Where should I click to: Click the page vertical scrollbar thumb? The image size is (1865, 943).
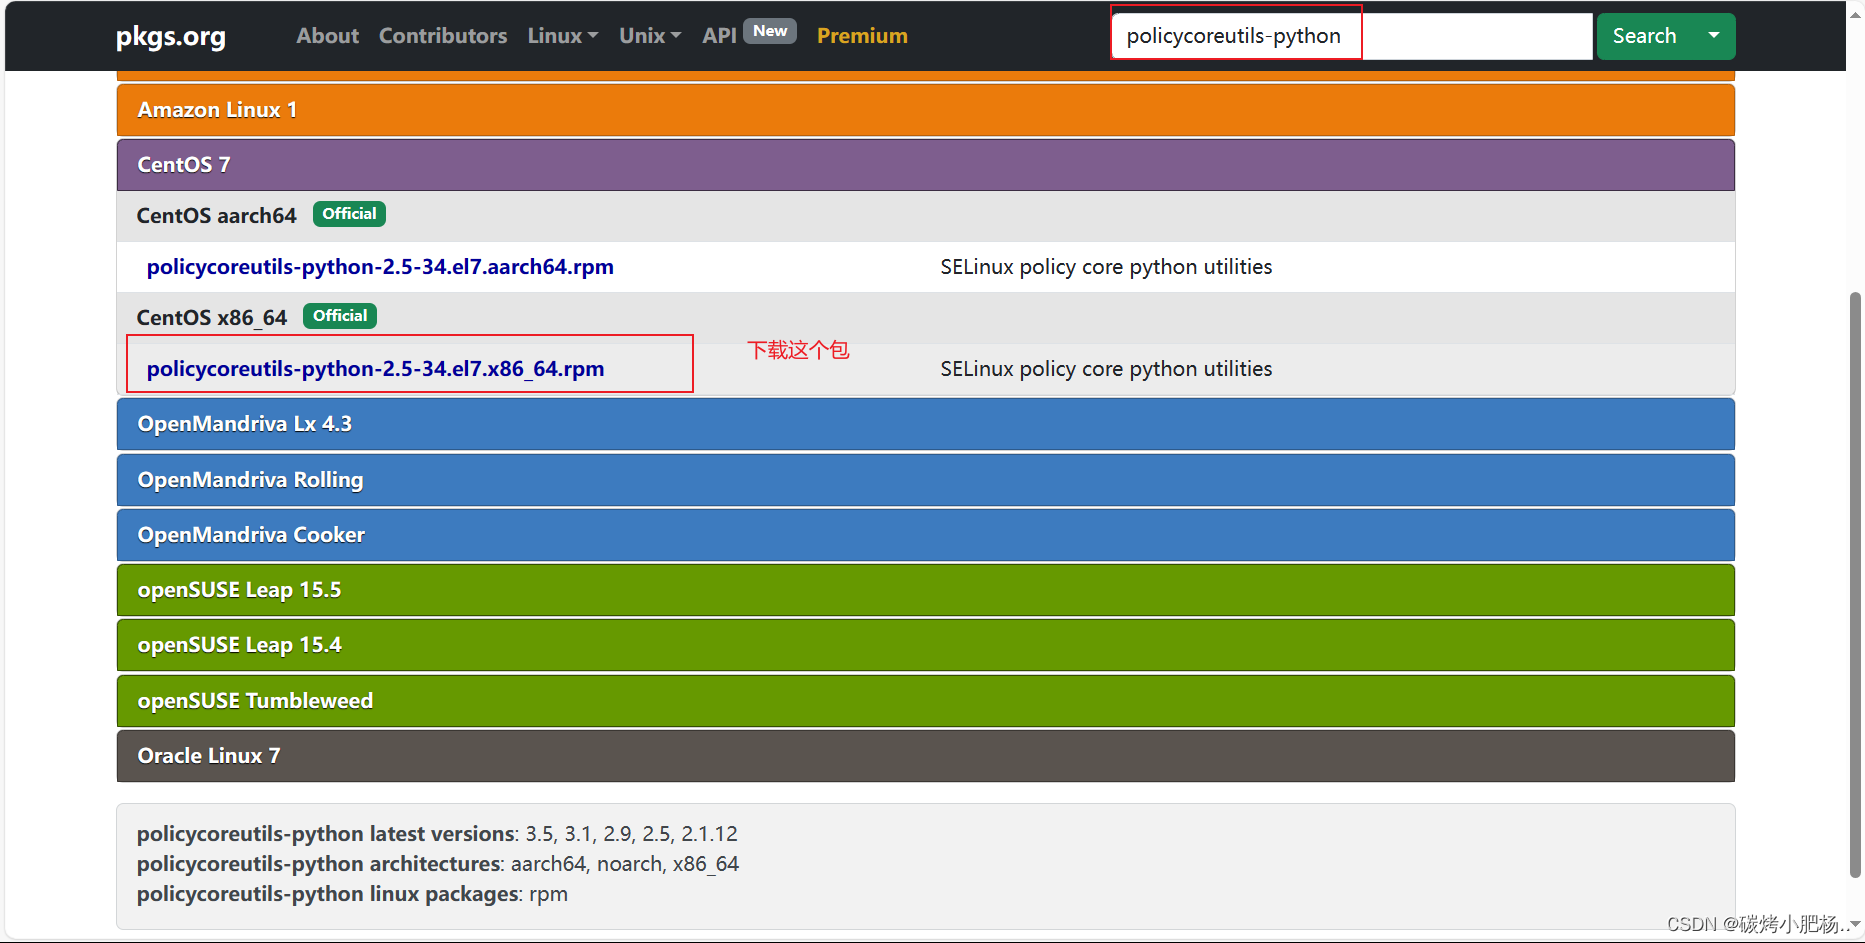pos(1855,585)
